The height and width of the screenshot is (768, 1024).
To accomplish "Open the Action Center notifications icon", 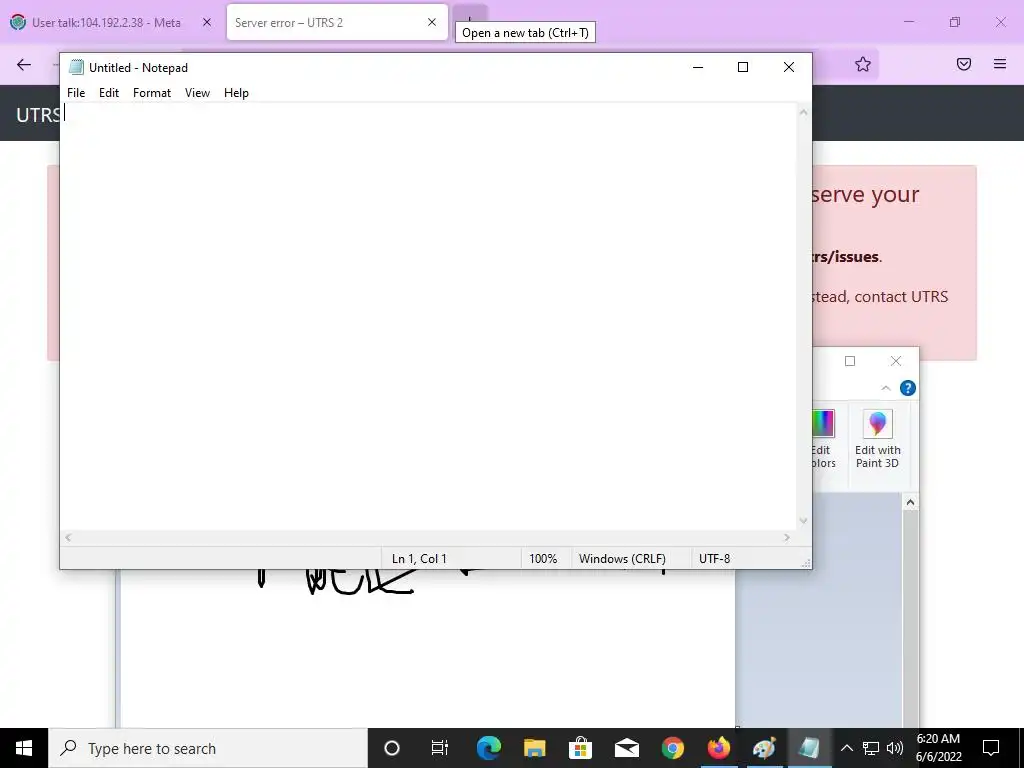I will click(991, 748).
